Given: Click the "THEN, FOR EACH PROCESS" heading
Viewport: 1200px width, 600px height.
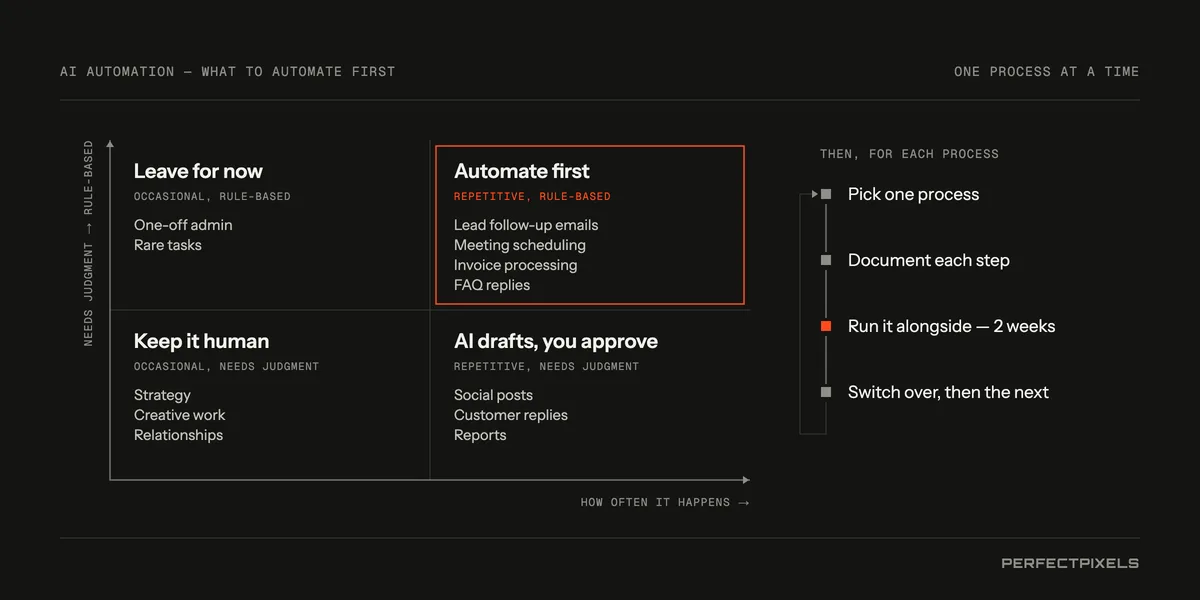Looking at the screenshot, I should coord(909,154).
